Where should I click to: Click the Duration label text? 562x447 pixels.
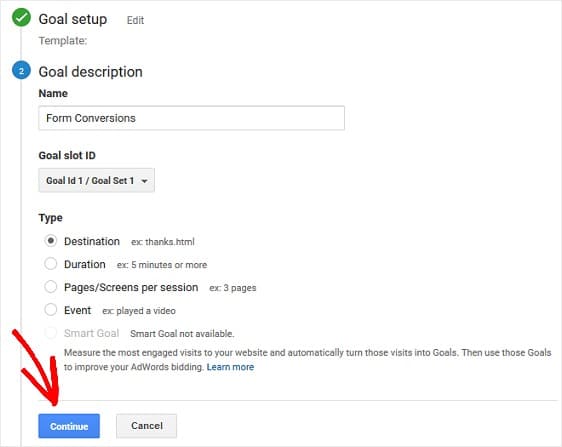tap(85, 264)
